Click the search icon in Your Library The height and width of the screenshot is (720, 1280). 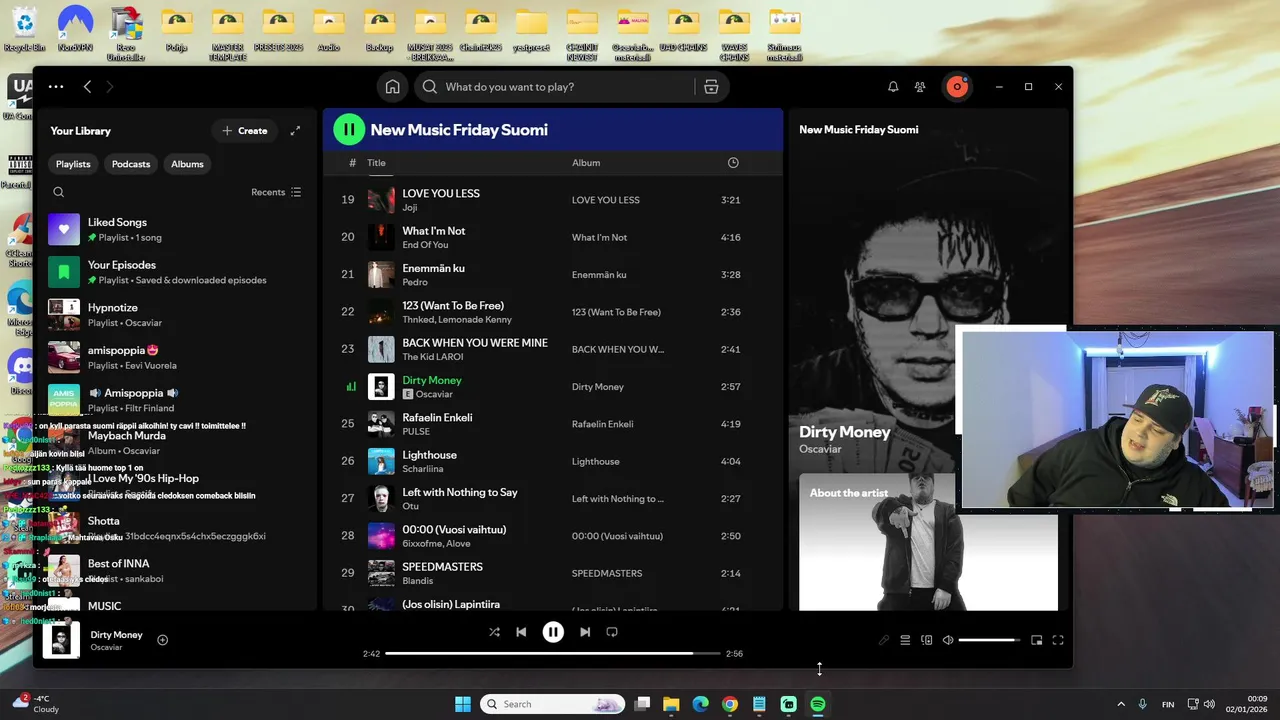(59, 192)
